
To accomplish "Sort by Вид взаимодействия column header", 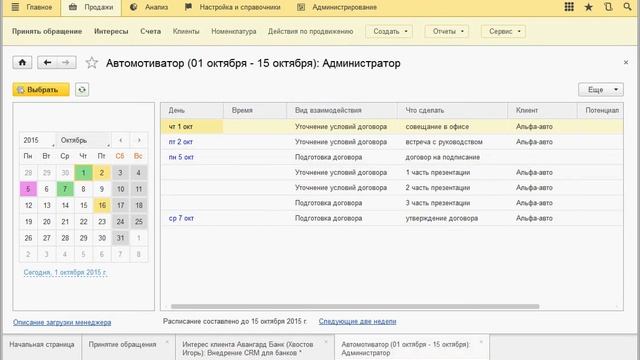I will click(342, 110).
